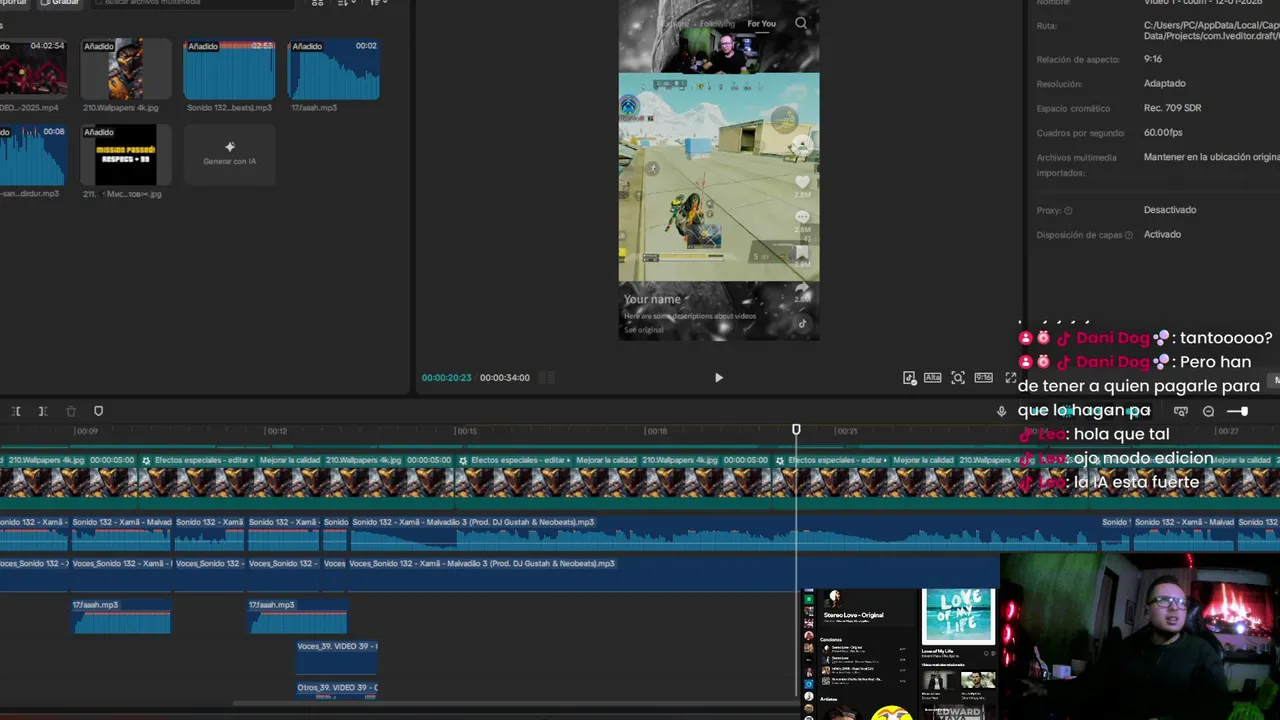This screenshot has height=720, width=1280.
Task: Click the 'Activado' layer arrangement value
Action: [1162, 235]
